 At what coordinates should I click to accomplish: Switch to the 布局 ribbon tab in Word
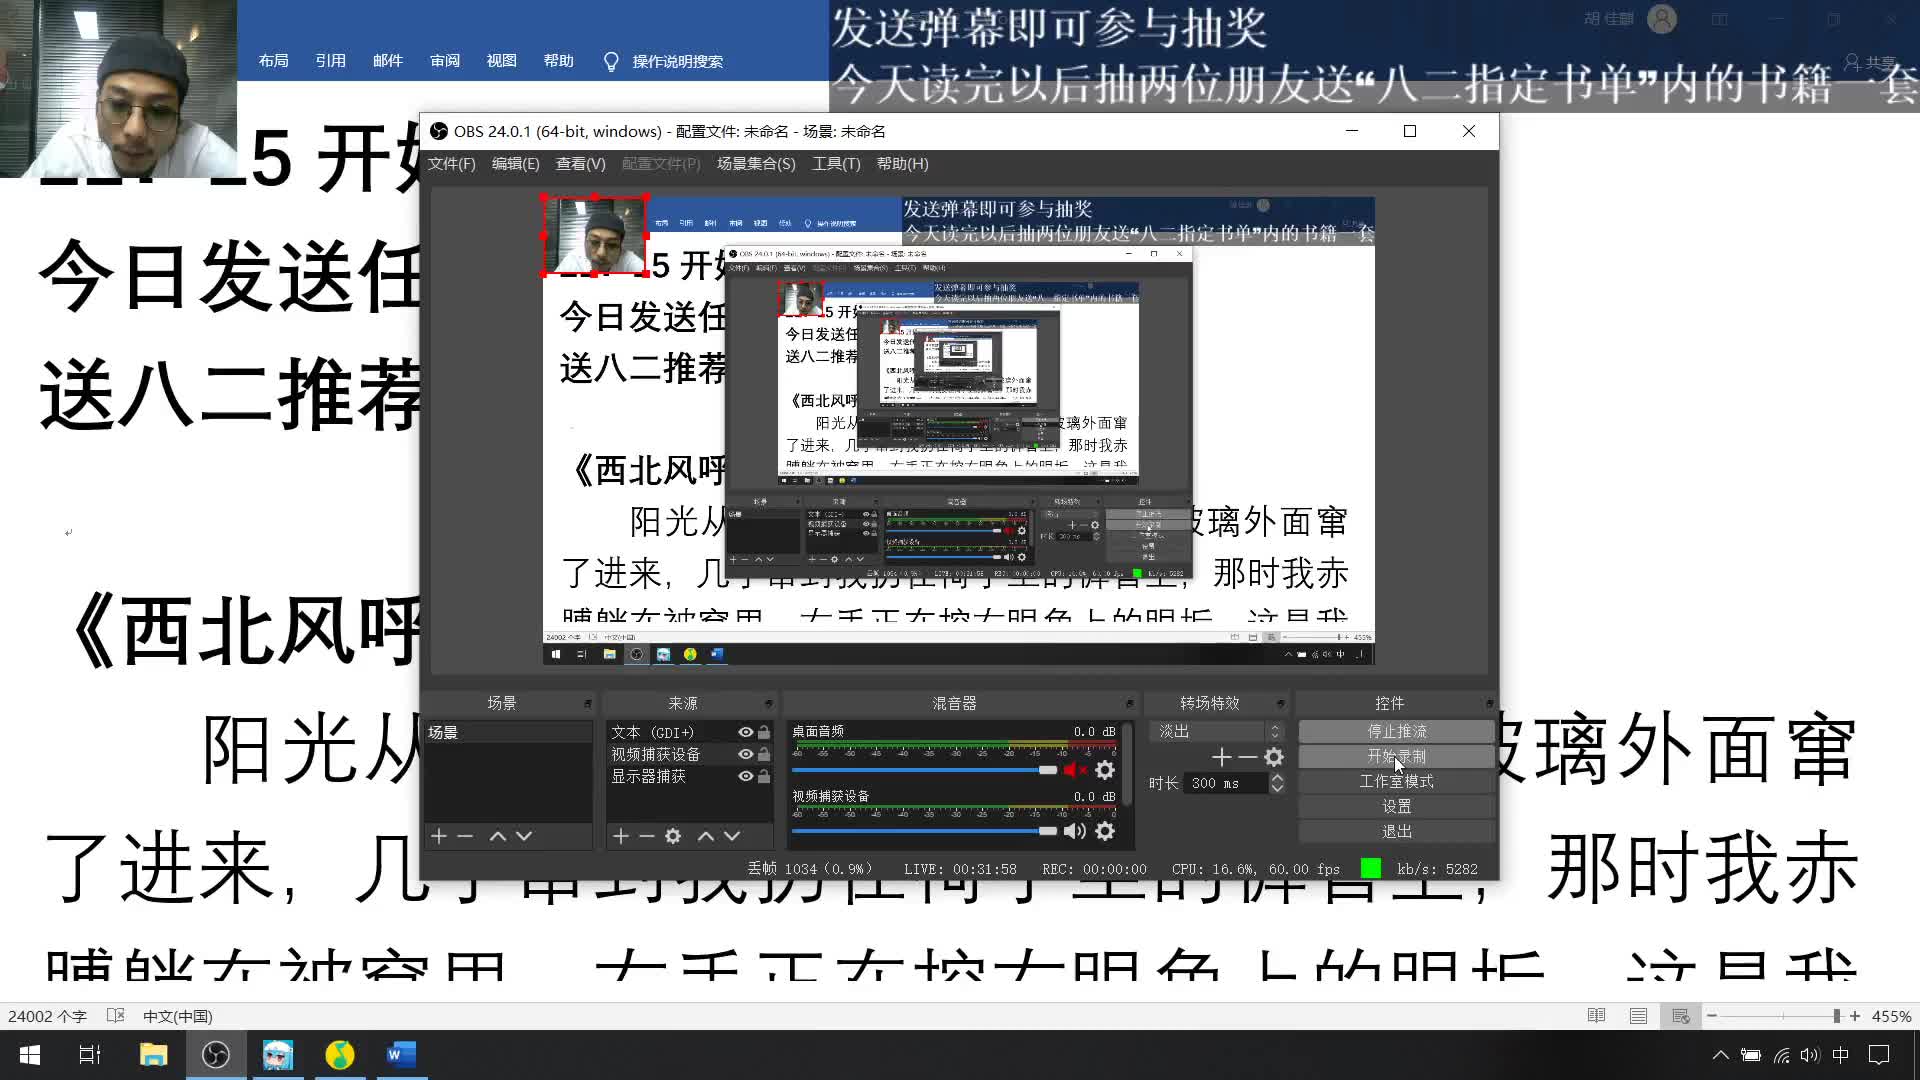tap(274, 61)
